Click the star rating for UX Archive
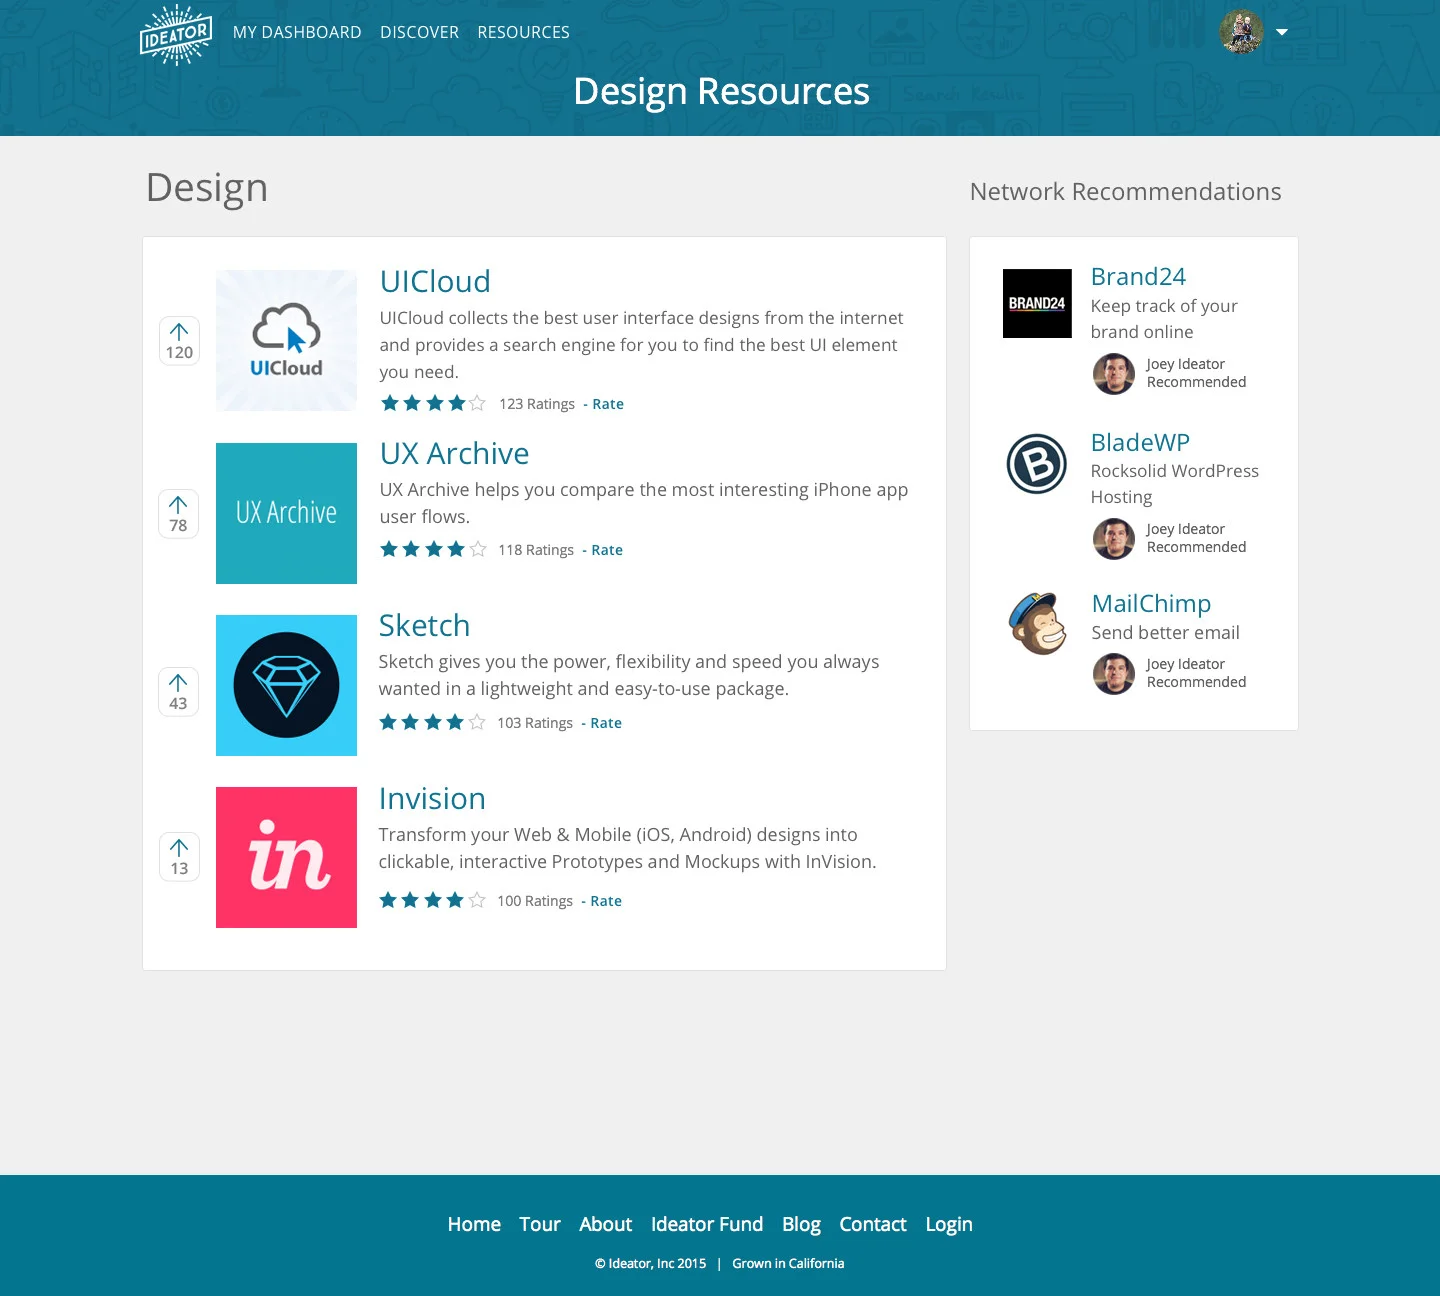The image size is (1440, 1296). [x=433, y=549]
